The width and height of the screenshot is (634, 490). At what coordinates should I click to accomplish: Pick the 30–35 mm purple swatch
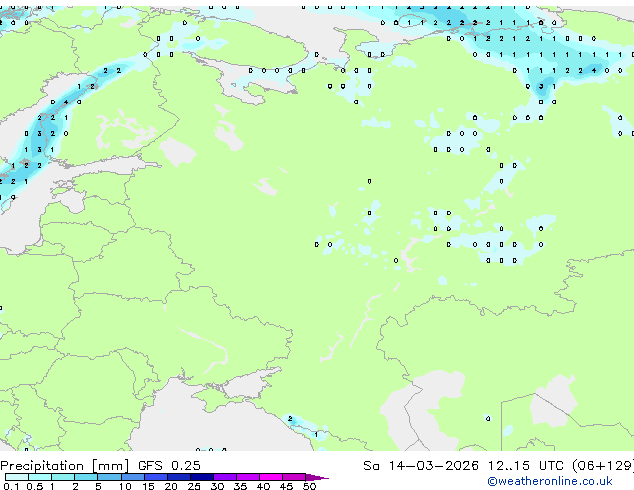tap(225, 477)
